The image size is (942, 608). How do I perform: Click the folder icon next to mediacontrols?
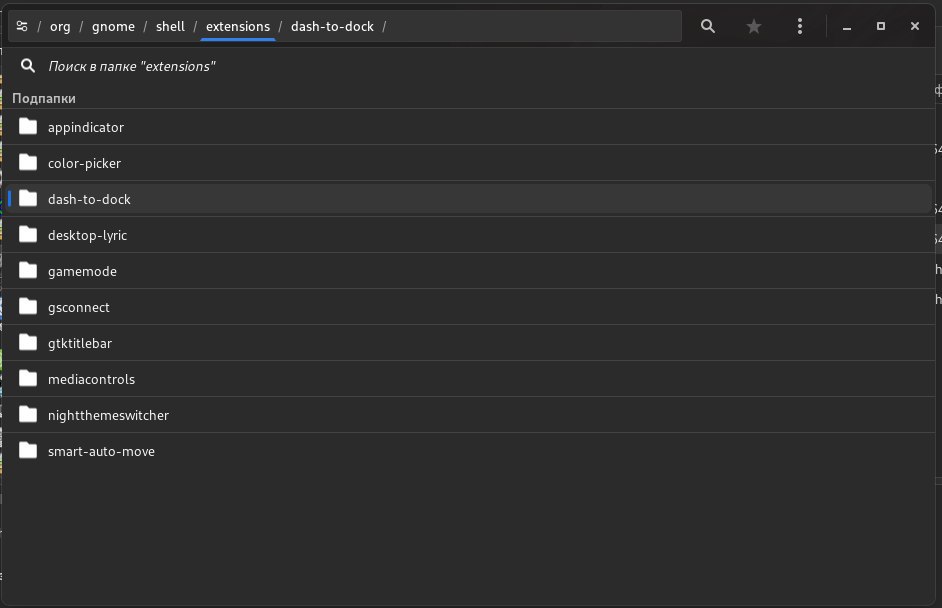(x=28, y=378)
